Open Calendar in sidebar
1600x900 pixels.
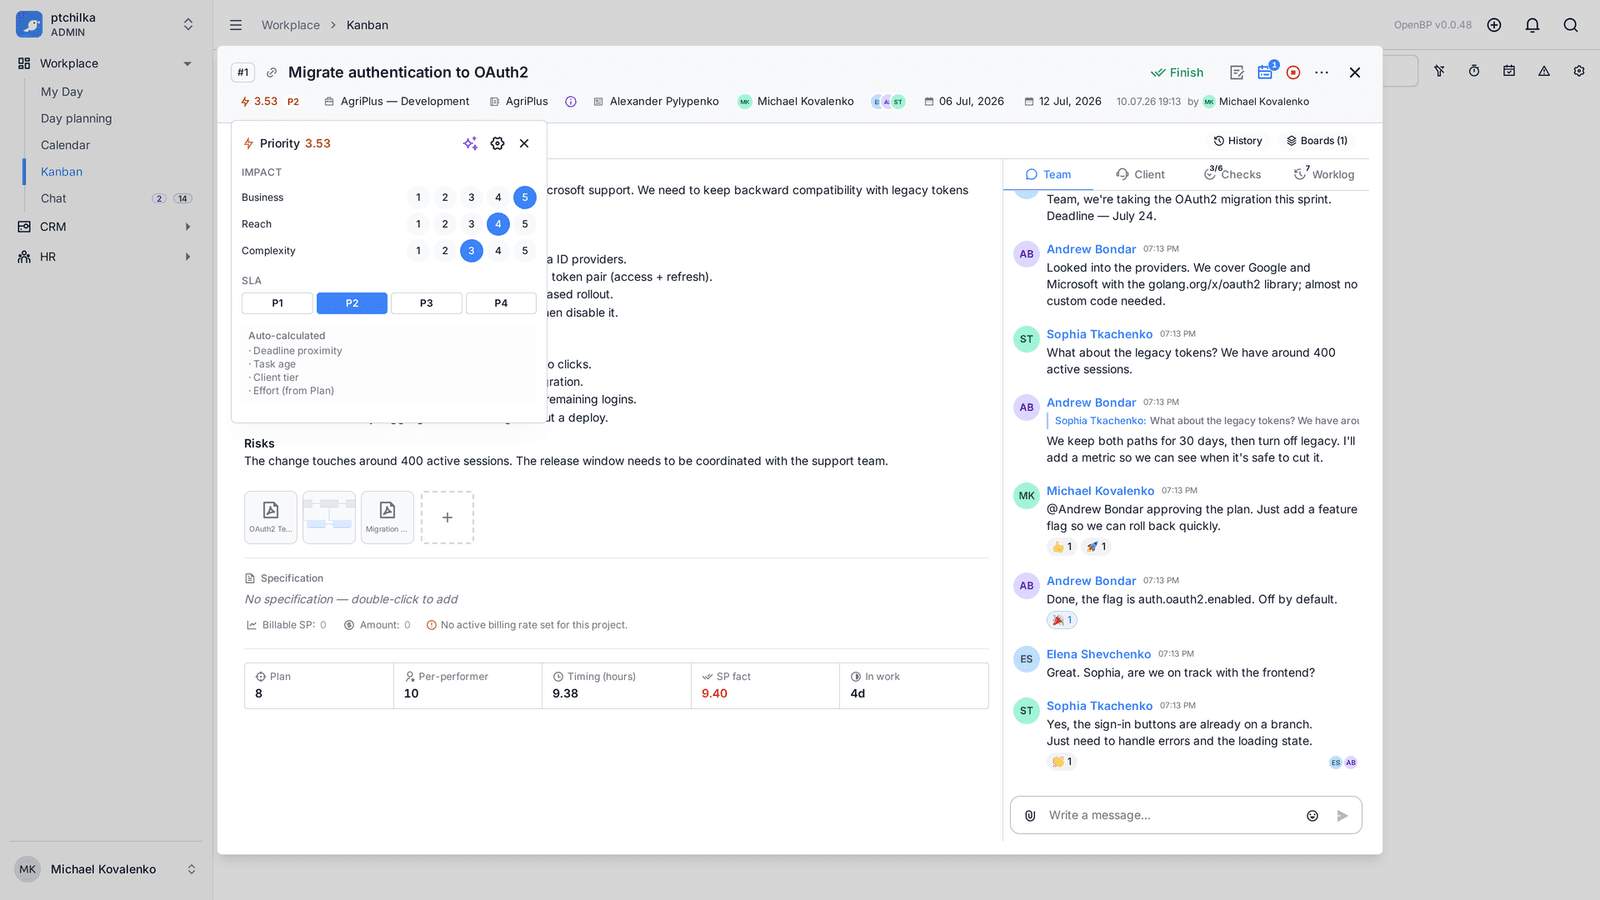click(65, 145)
